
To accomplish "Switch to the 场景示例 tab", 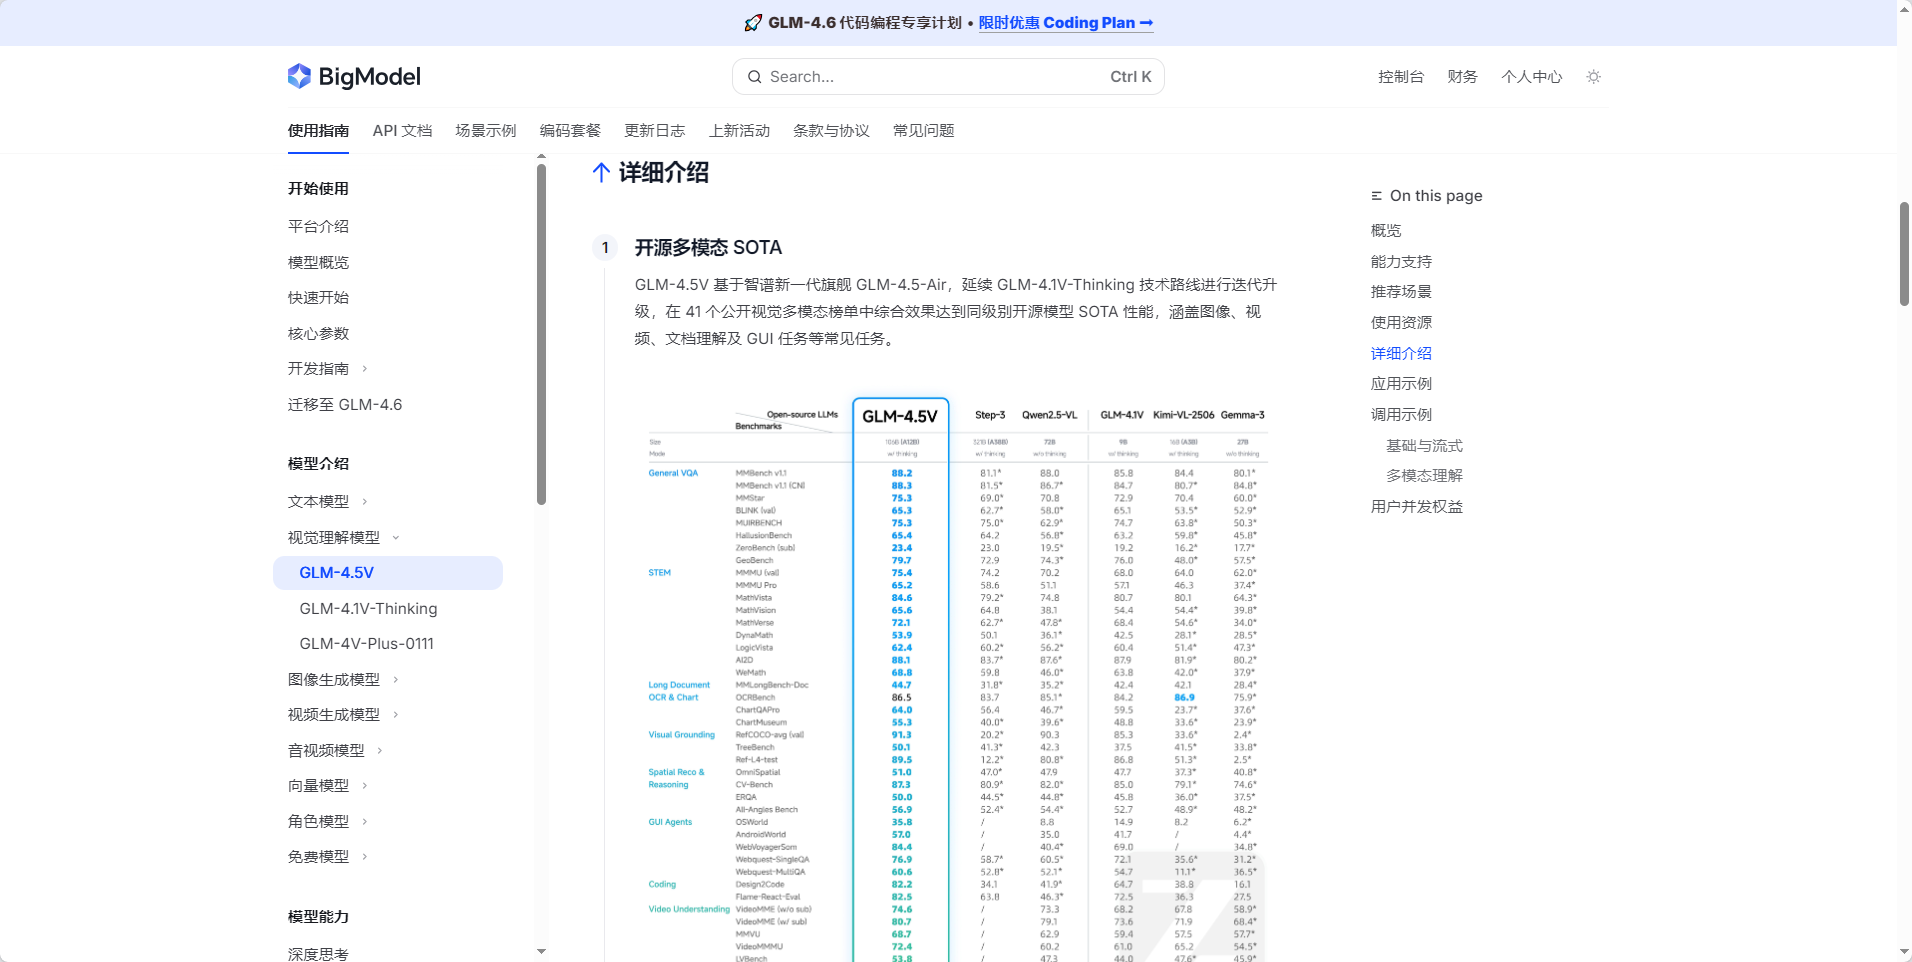I will tap(486, 131).
